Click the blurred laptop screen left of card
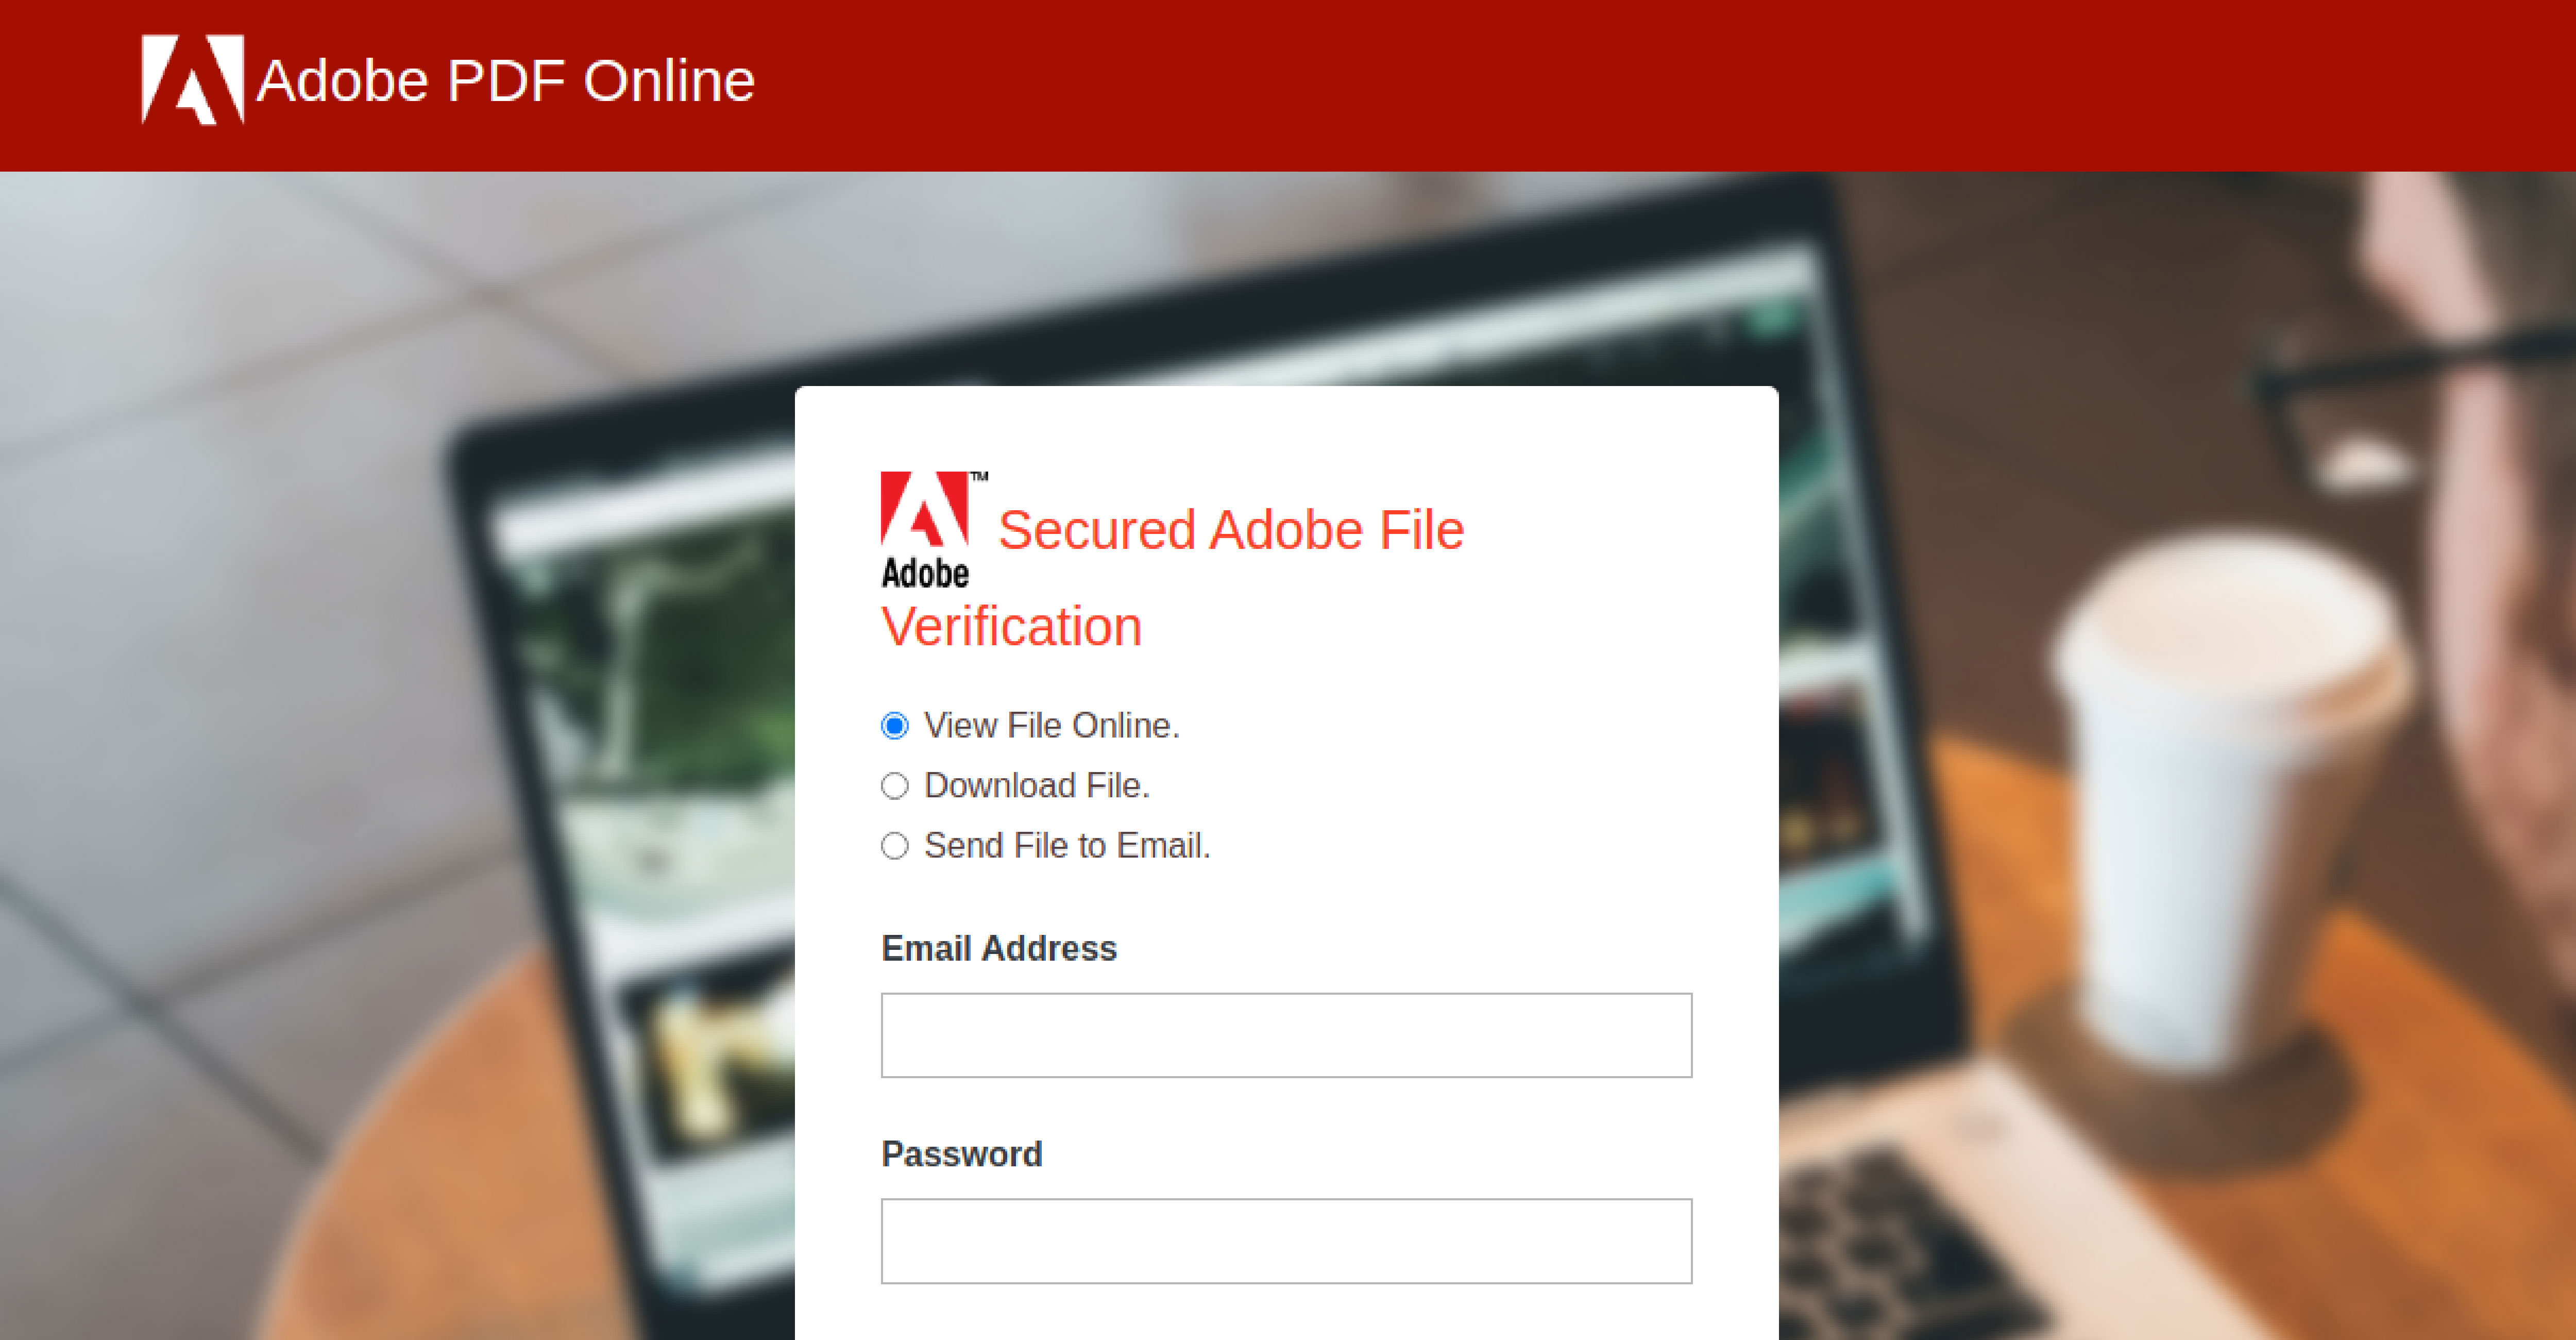This screenshot has height=1340, width=2576. point(650,750)
